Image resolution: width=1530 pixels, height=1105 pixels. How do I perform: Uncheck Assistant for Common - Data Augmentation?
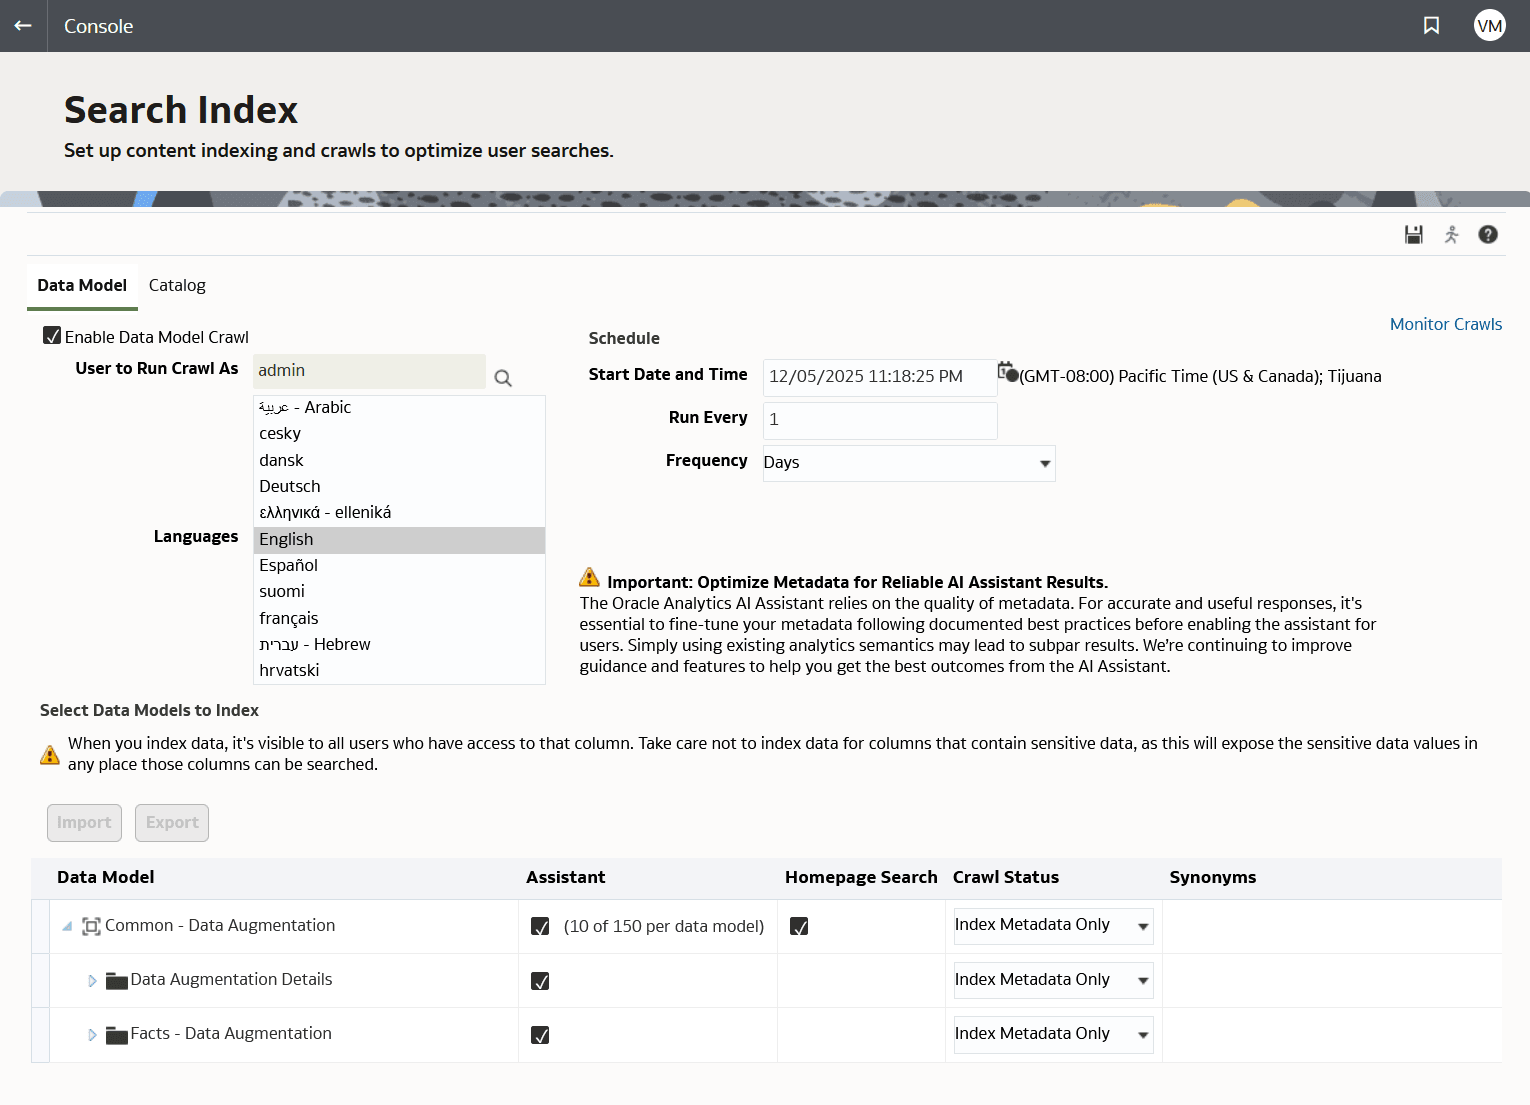click(540, 927)
